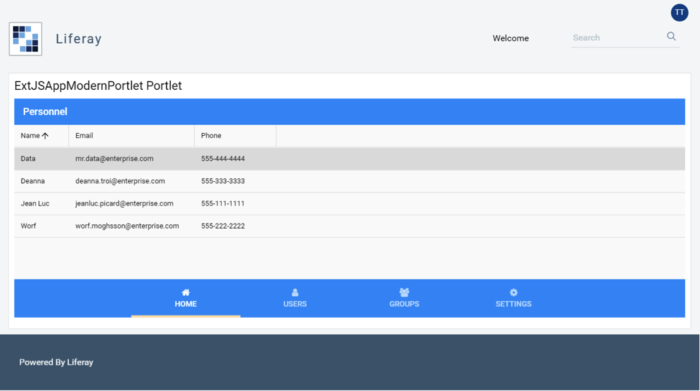
Task: Click jeanluc.picard@enterprise.com email cell
Action: [124, 204]
